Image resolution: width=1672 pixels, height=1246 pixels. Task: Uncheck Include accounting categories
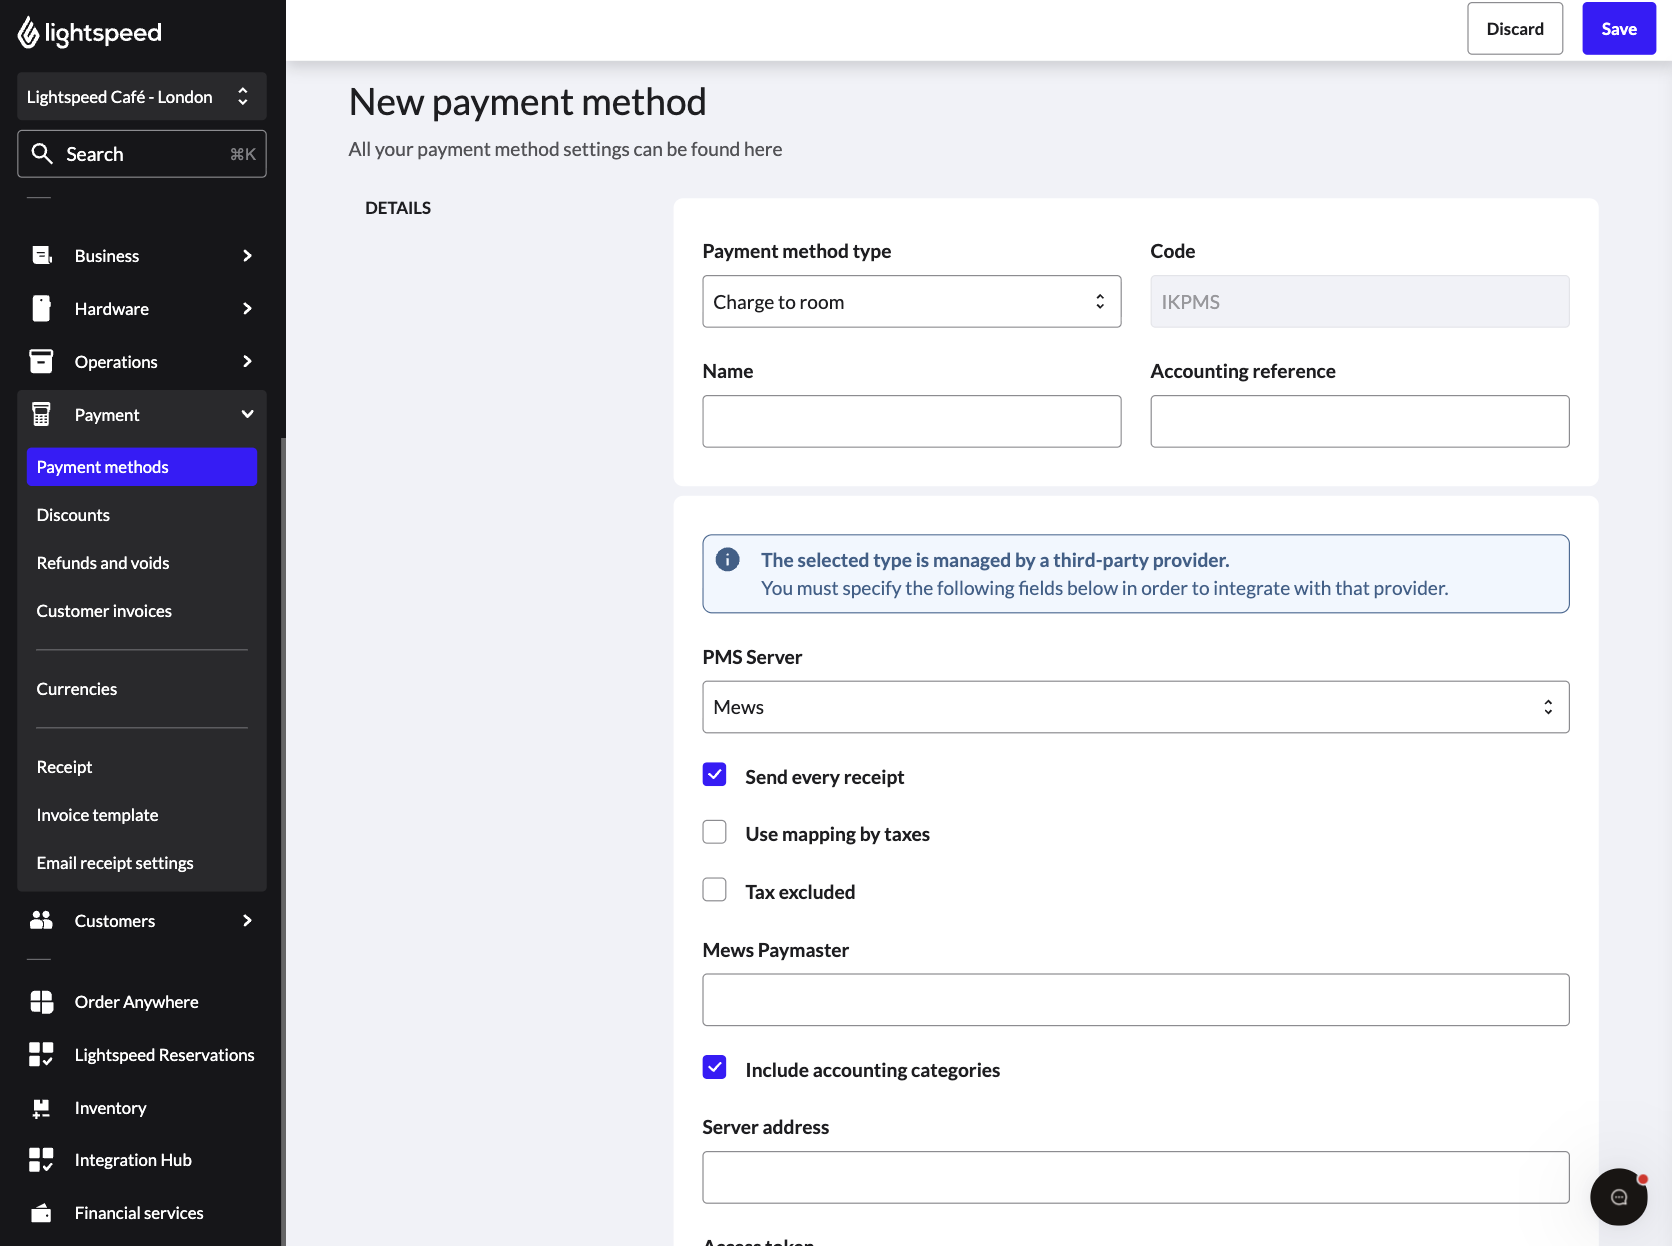click(714, 1068)
